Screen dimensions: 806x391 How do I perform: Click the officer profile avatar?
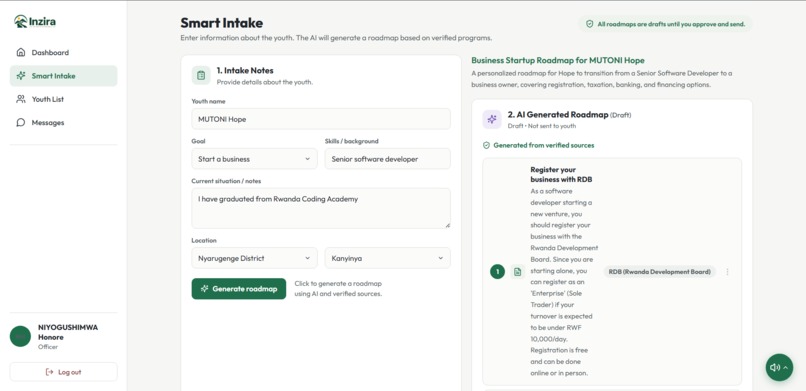click(x=21, y=337)
